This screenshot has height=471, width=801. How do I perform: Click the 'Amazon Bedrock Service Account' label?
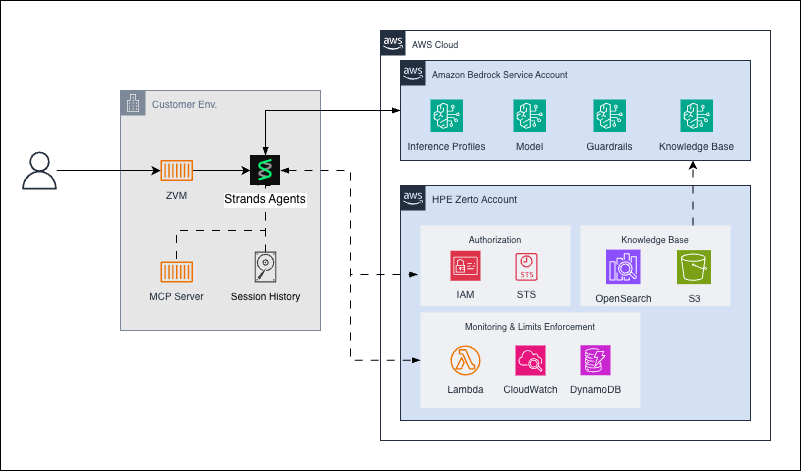point(500,75)
